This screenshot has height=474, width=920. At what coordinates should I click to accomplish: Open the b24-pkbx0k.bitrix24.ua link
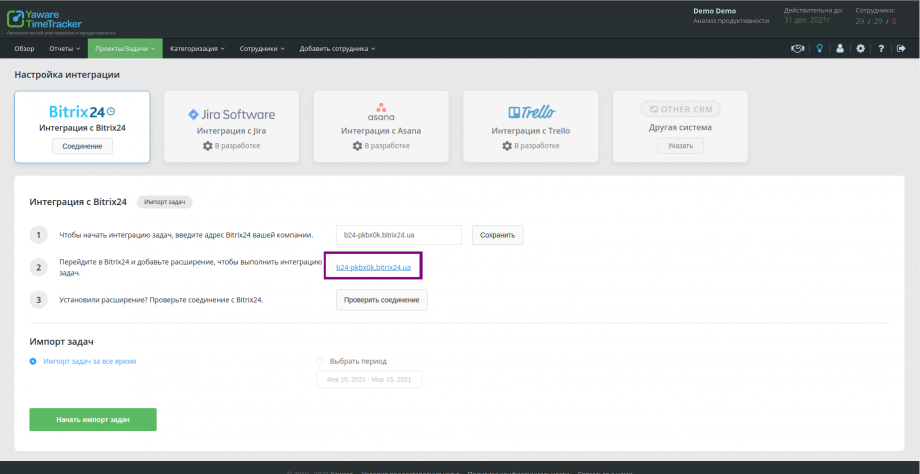(373, 267)
